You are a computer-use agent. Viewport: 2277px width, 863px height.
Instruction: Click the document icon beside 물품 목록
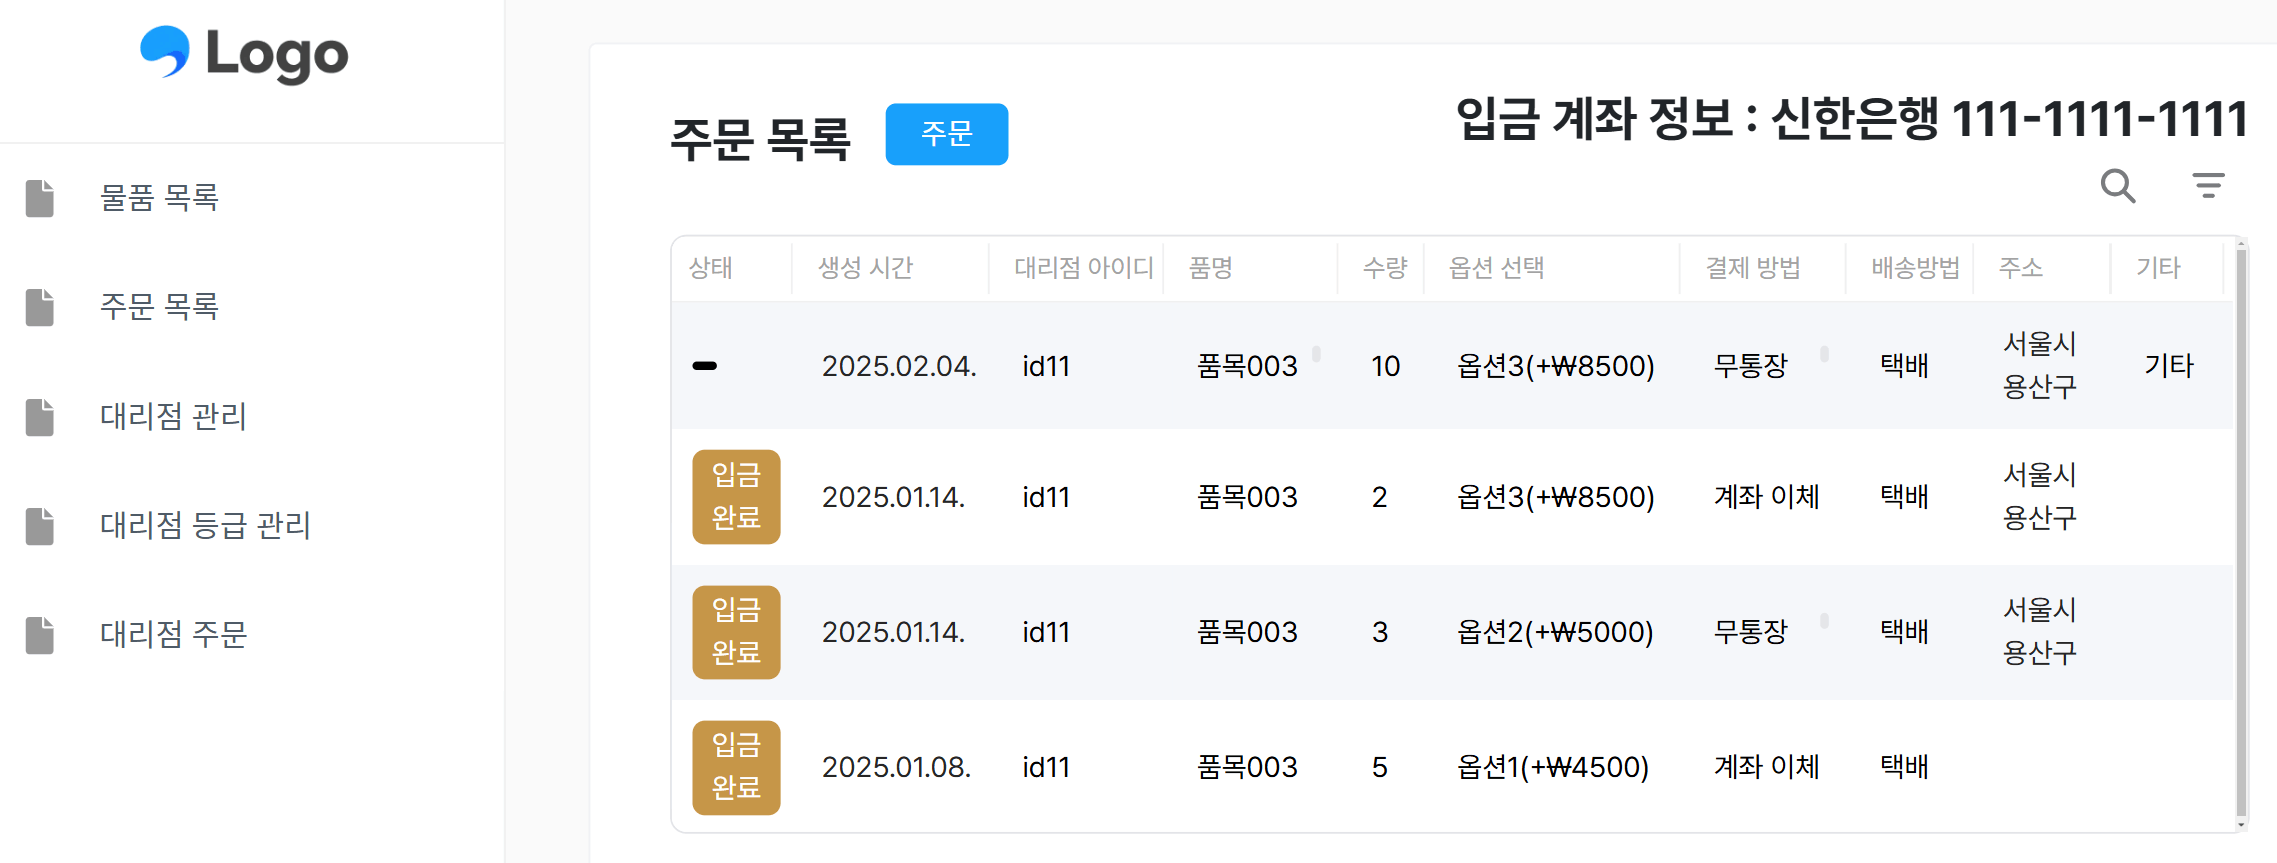click(x=40, y=198)
